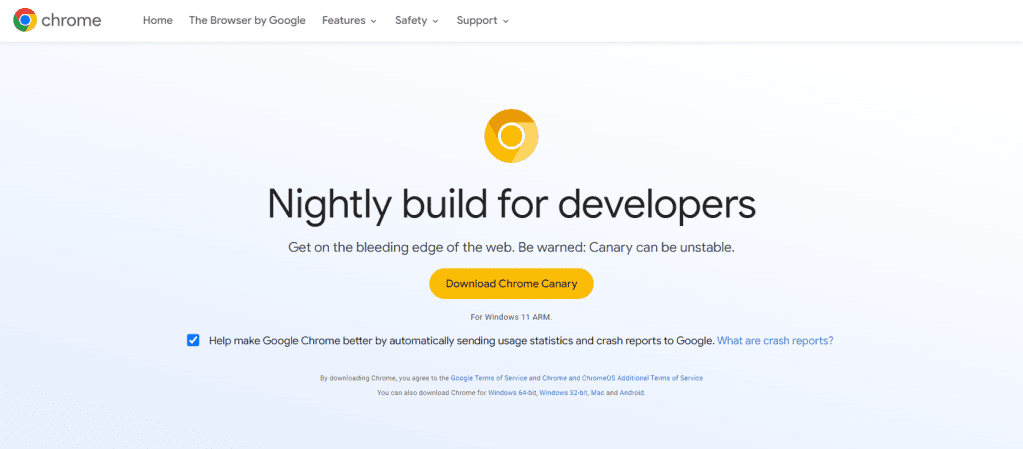Expand the Support navigation menu
This screenshot has width=1023, height=449.
coord(482,20)
